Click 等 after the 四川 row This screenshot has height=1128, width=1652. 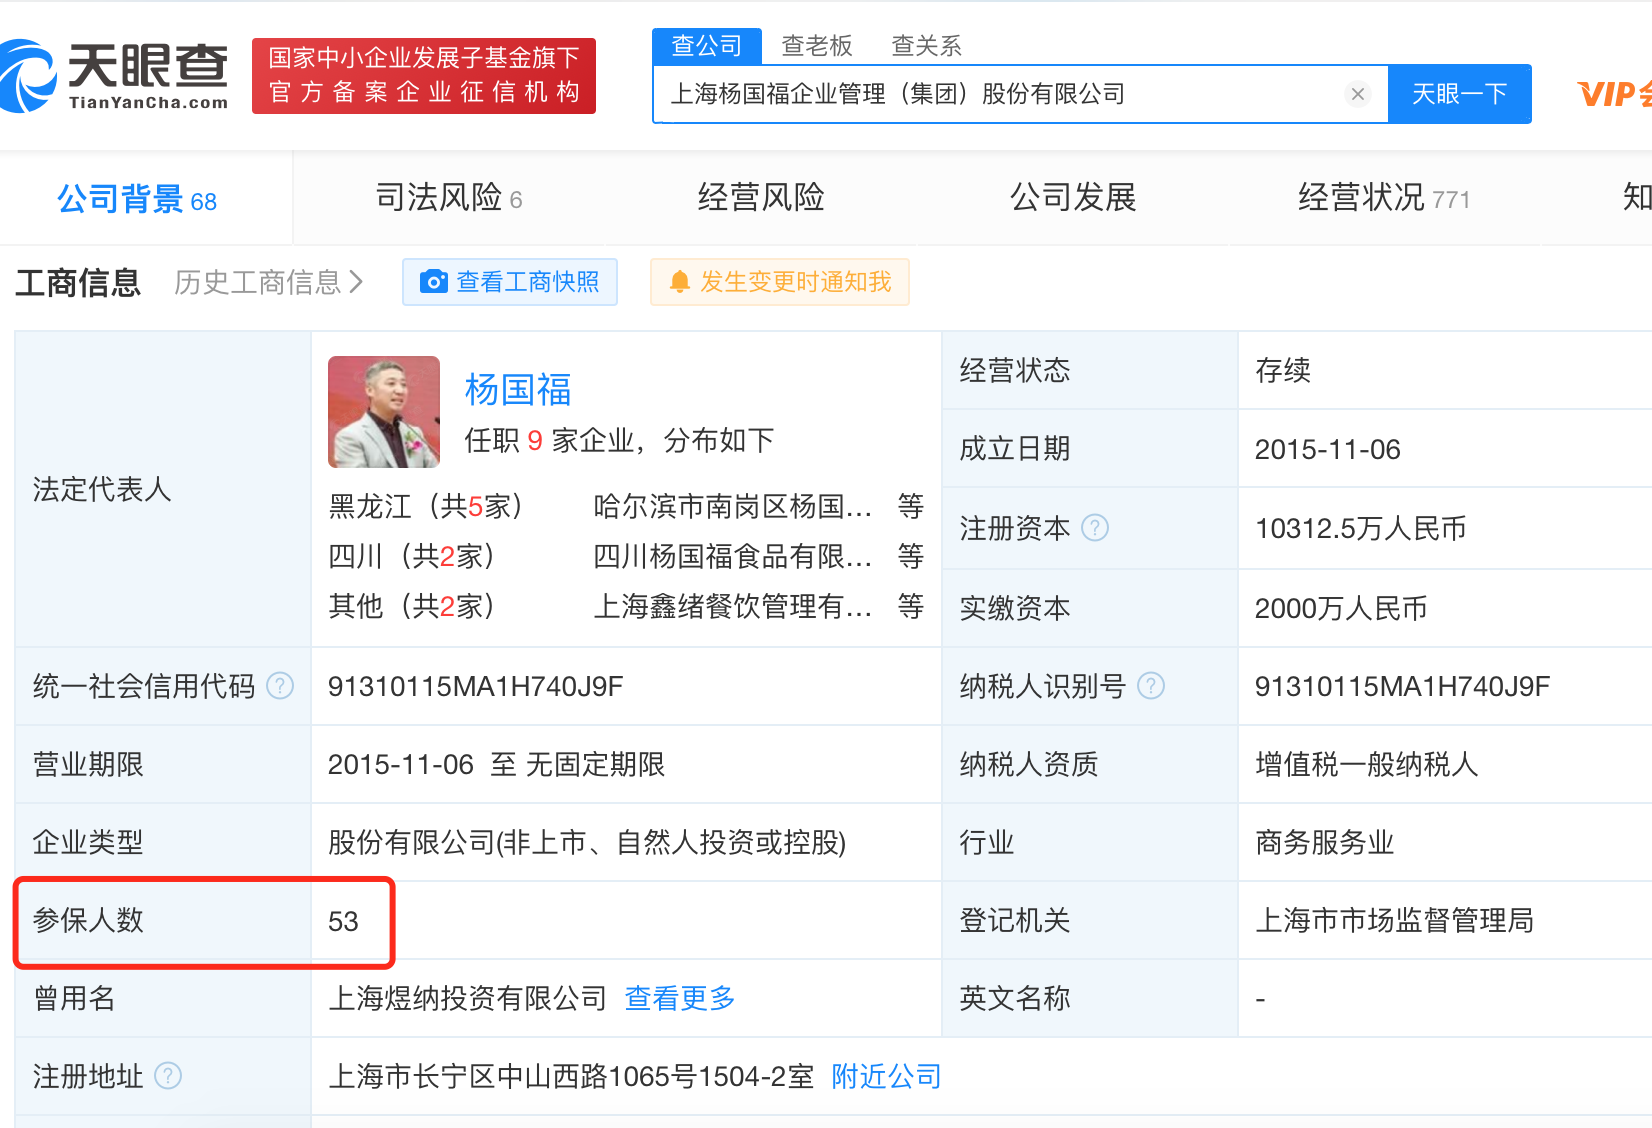[911, 556]
